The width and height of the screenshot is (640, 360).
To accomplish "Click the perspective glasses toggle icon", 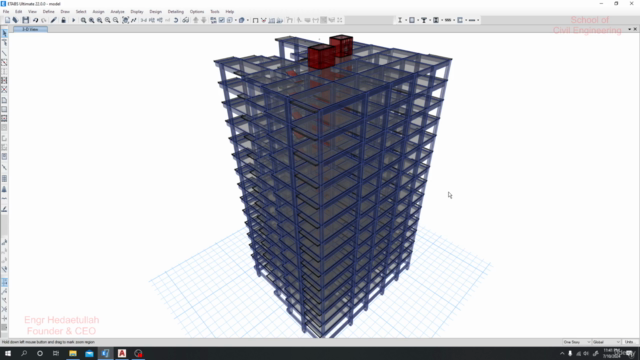I will pyautogui.click(x=186, y=20).
